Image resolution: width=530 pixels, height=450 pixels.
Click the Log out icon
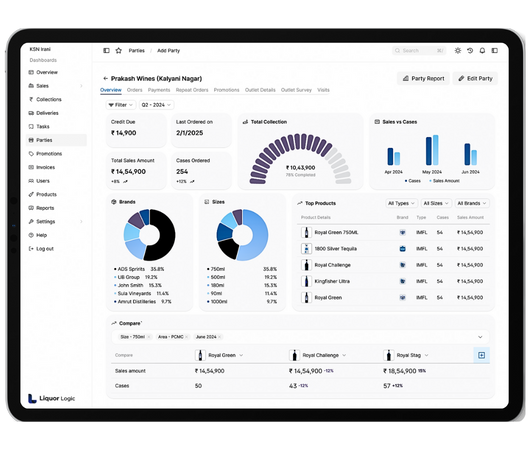31,248
